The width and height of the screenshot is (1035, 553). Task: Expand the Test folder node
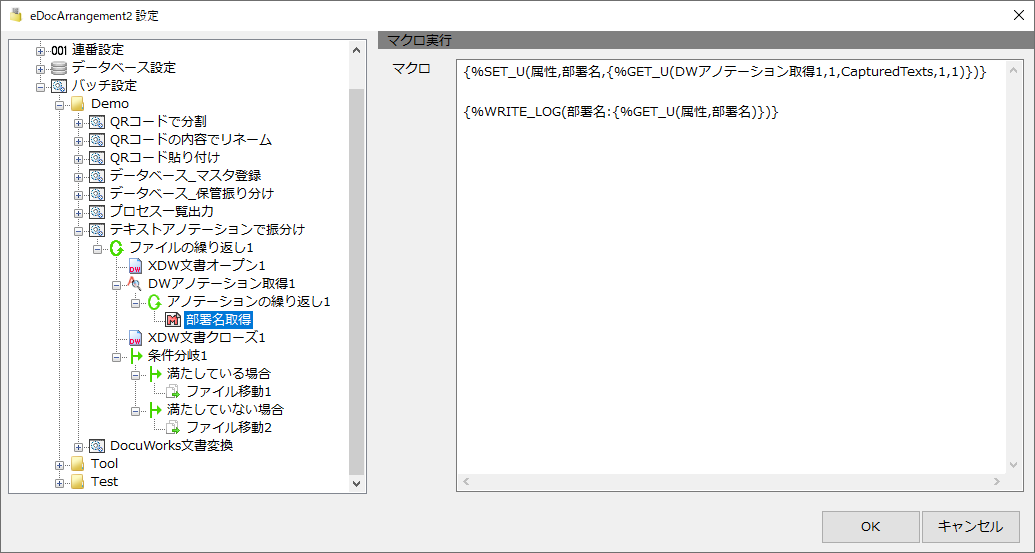click(59, 482)
